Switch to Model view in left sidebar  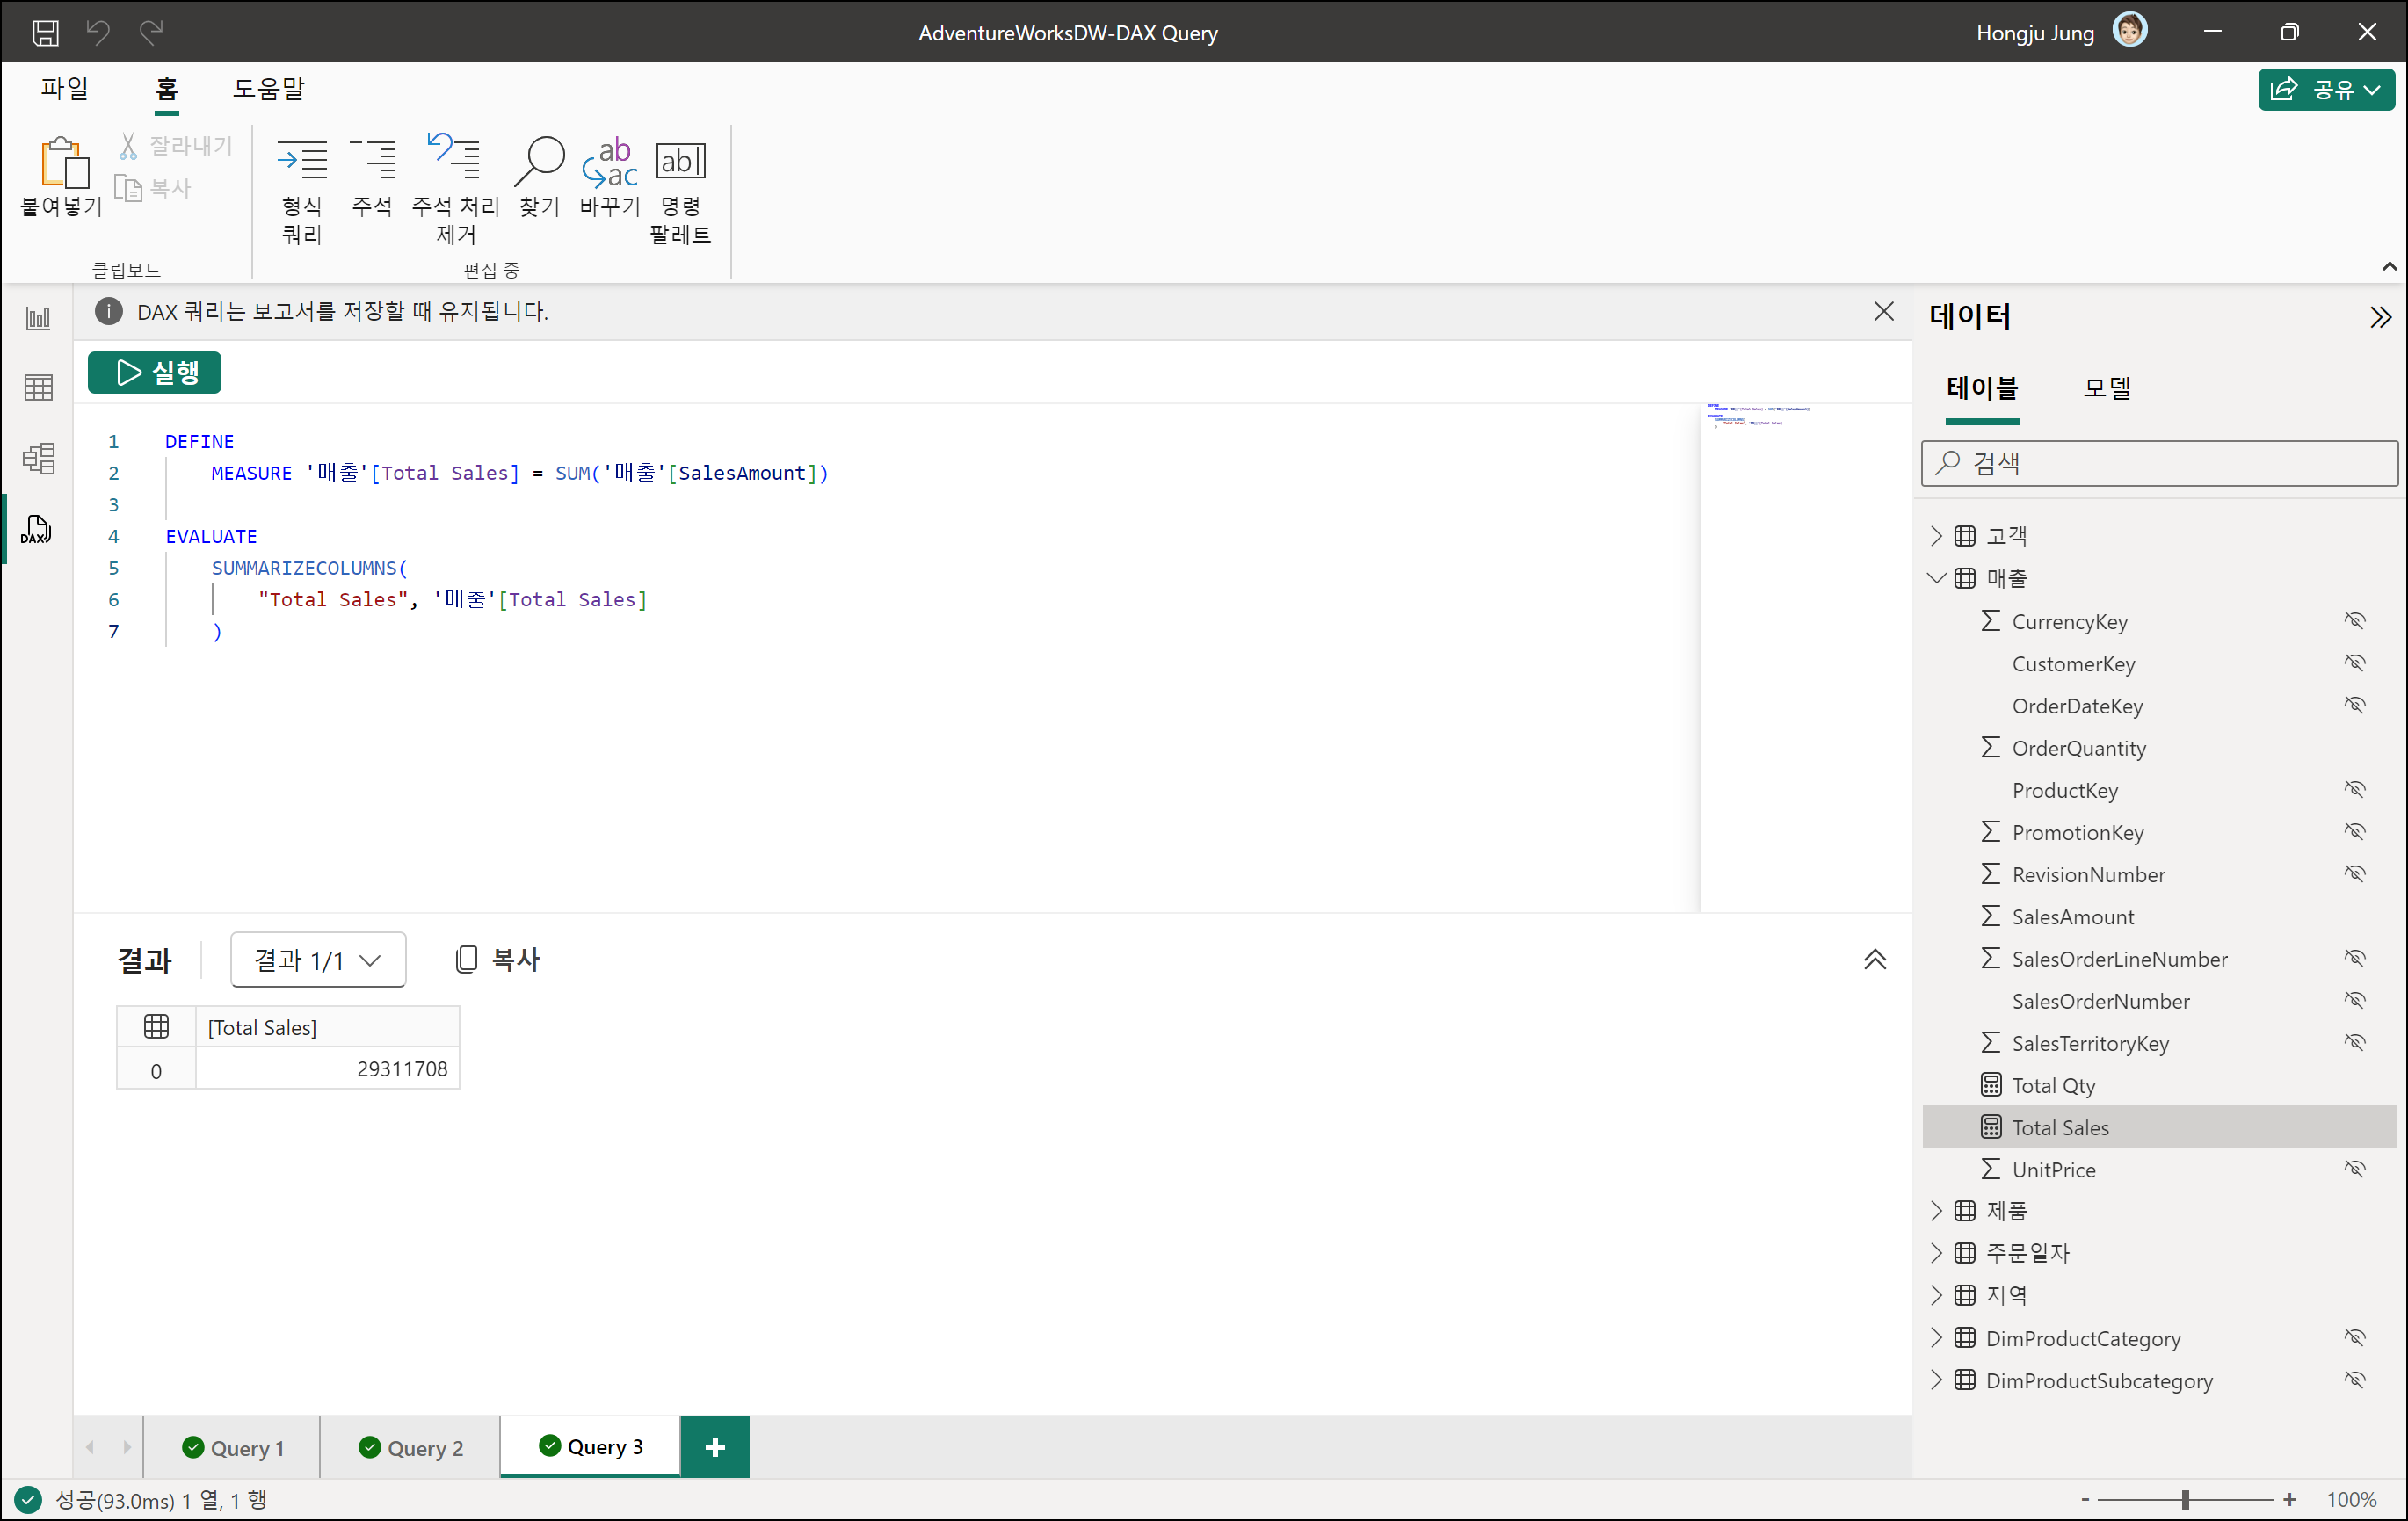38,459
